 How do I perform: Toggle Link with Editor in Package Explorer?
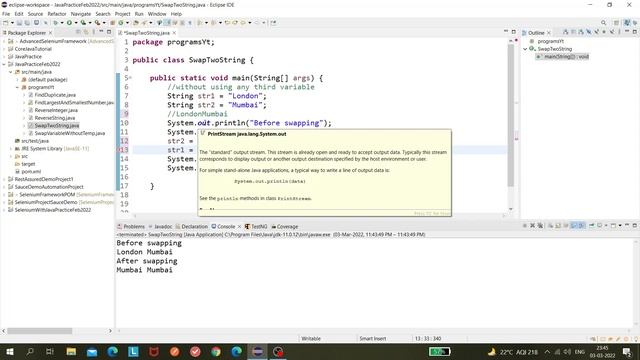(x=86, y=32)
